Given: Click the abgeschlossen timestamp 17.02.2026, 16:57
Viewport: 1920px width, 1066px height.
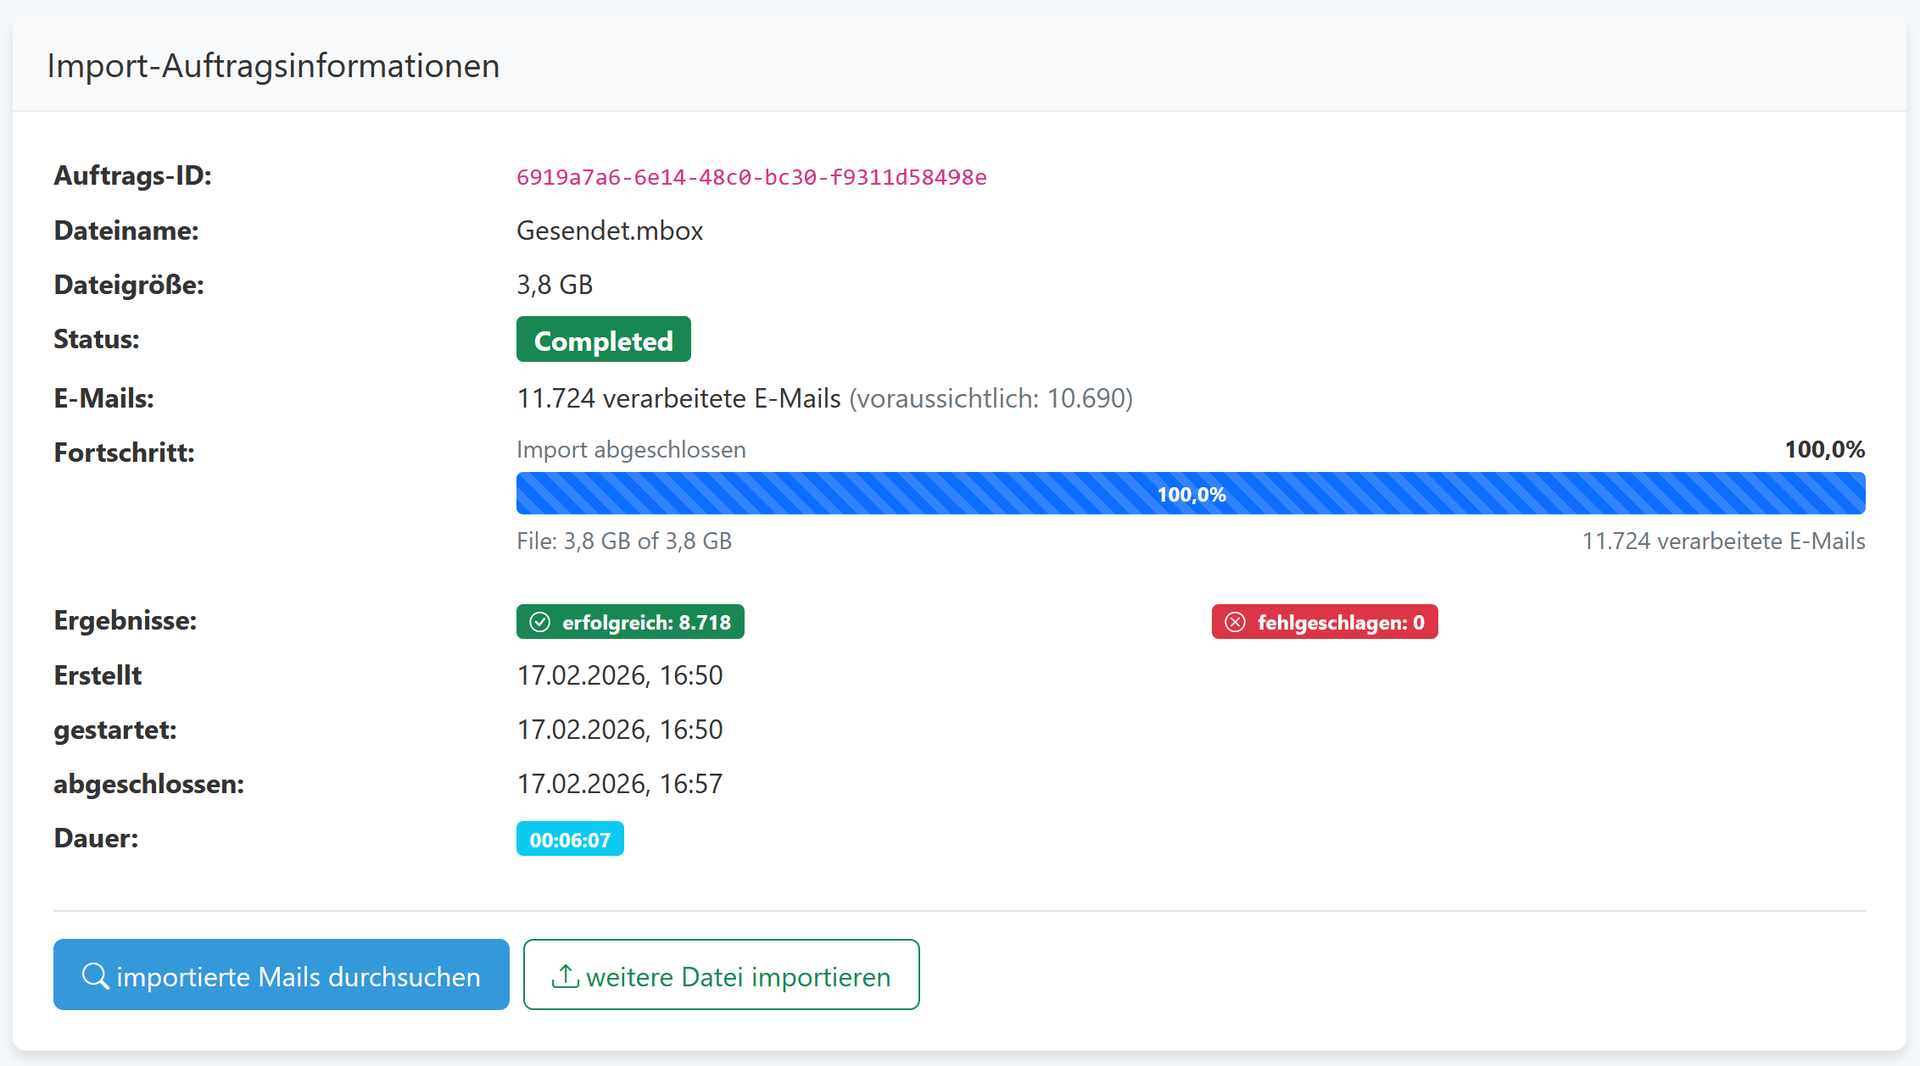Looking at the screenshot, I should click(x=619, y=784).
